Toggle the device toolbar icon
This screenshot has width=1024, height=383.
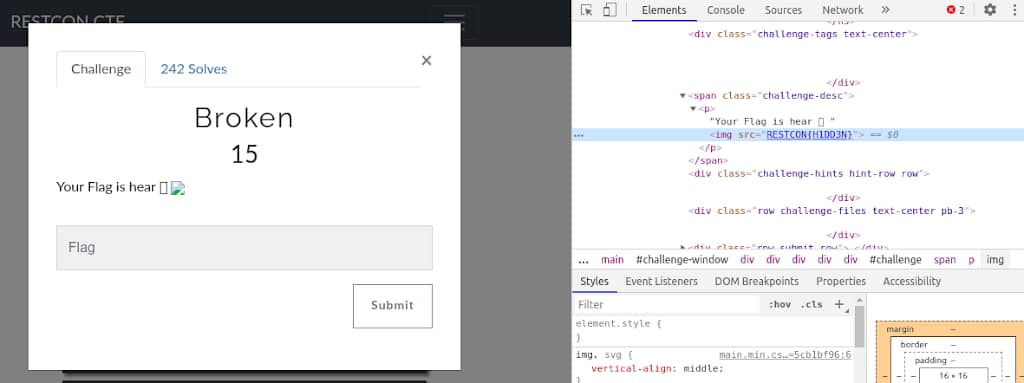point(609,10)
